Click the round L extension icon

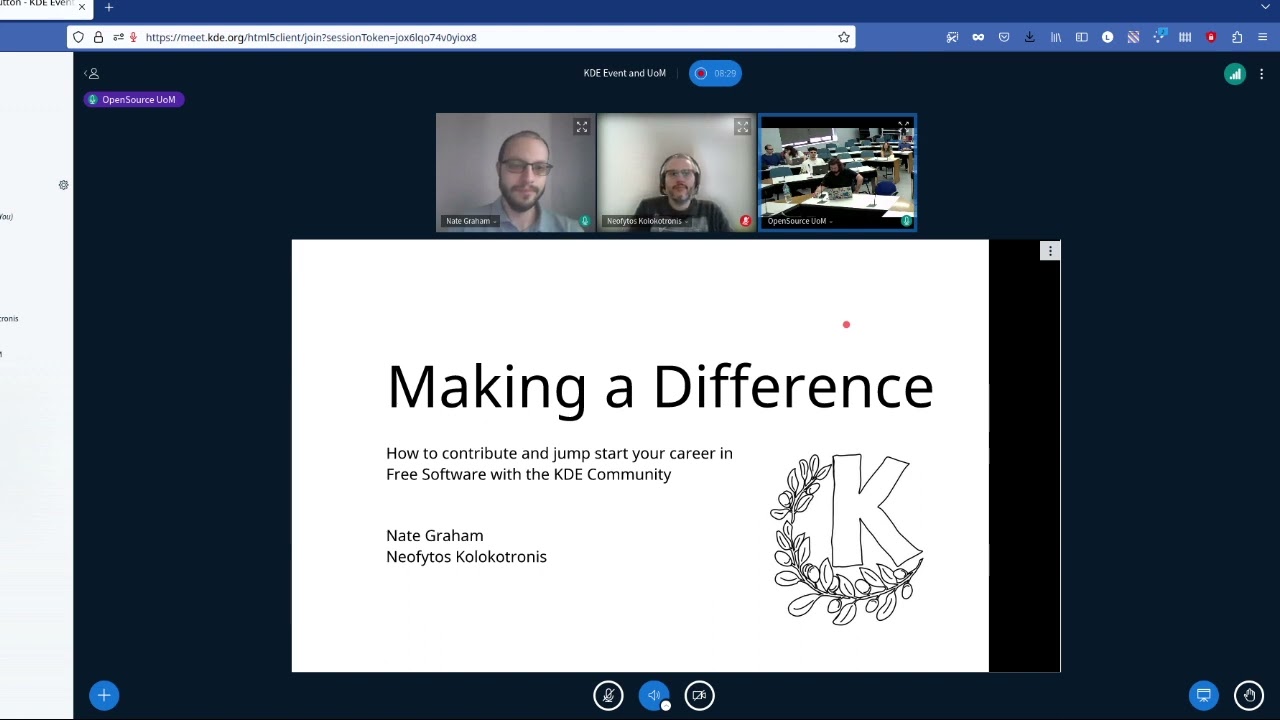click(1107, 37)
